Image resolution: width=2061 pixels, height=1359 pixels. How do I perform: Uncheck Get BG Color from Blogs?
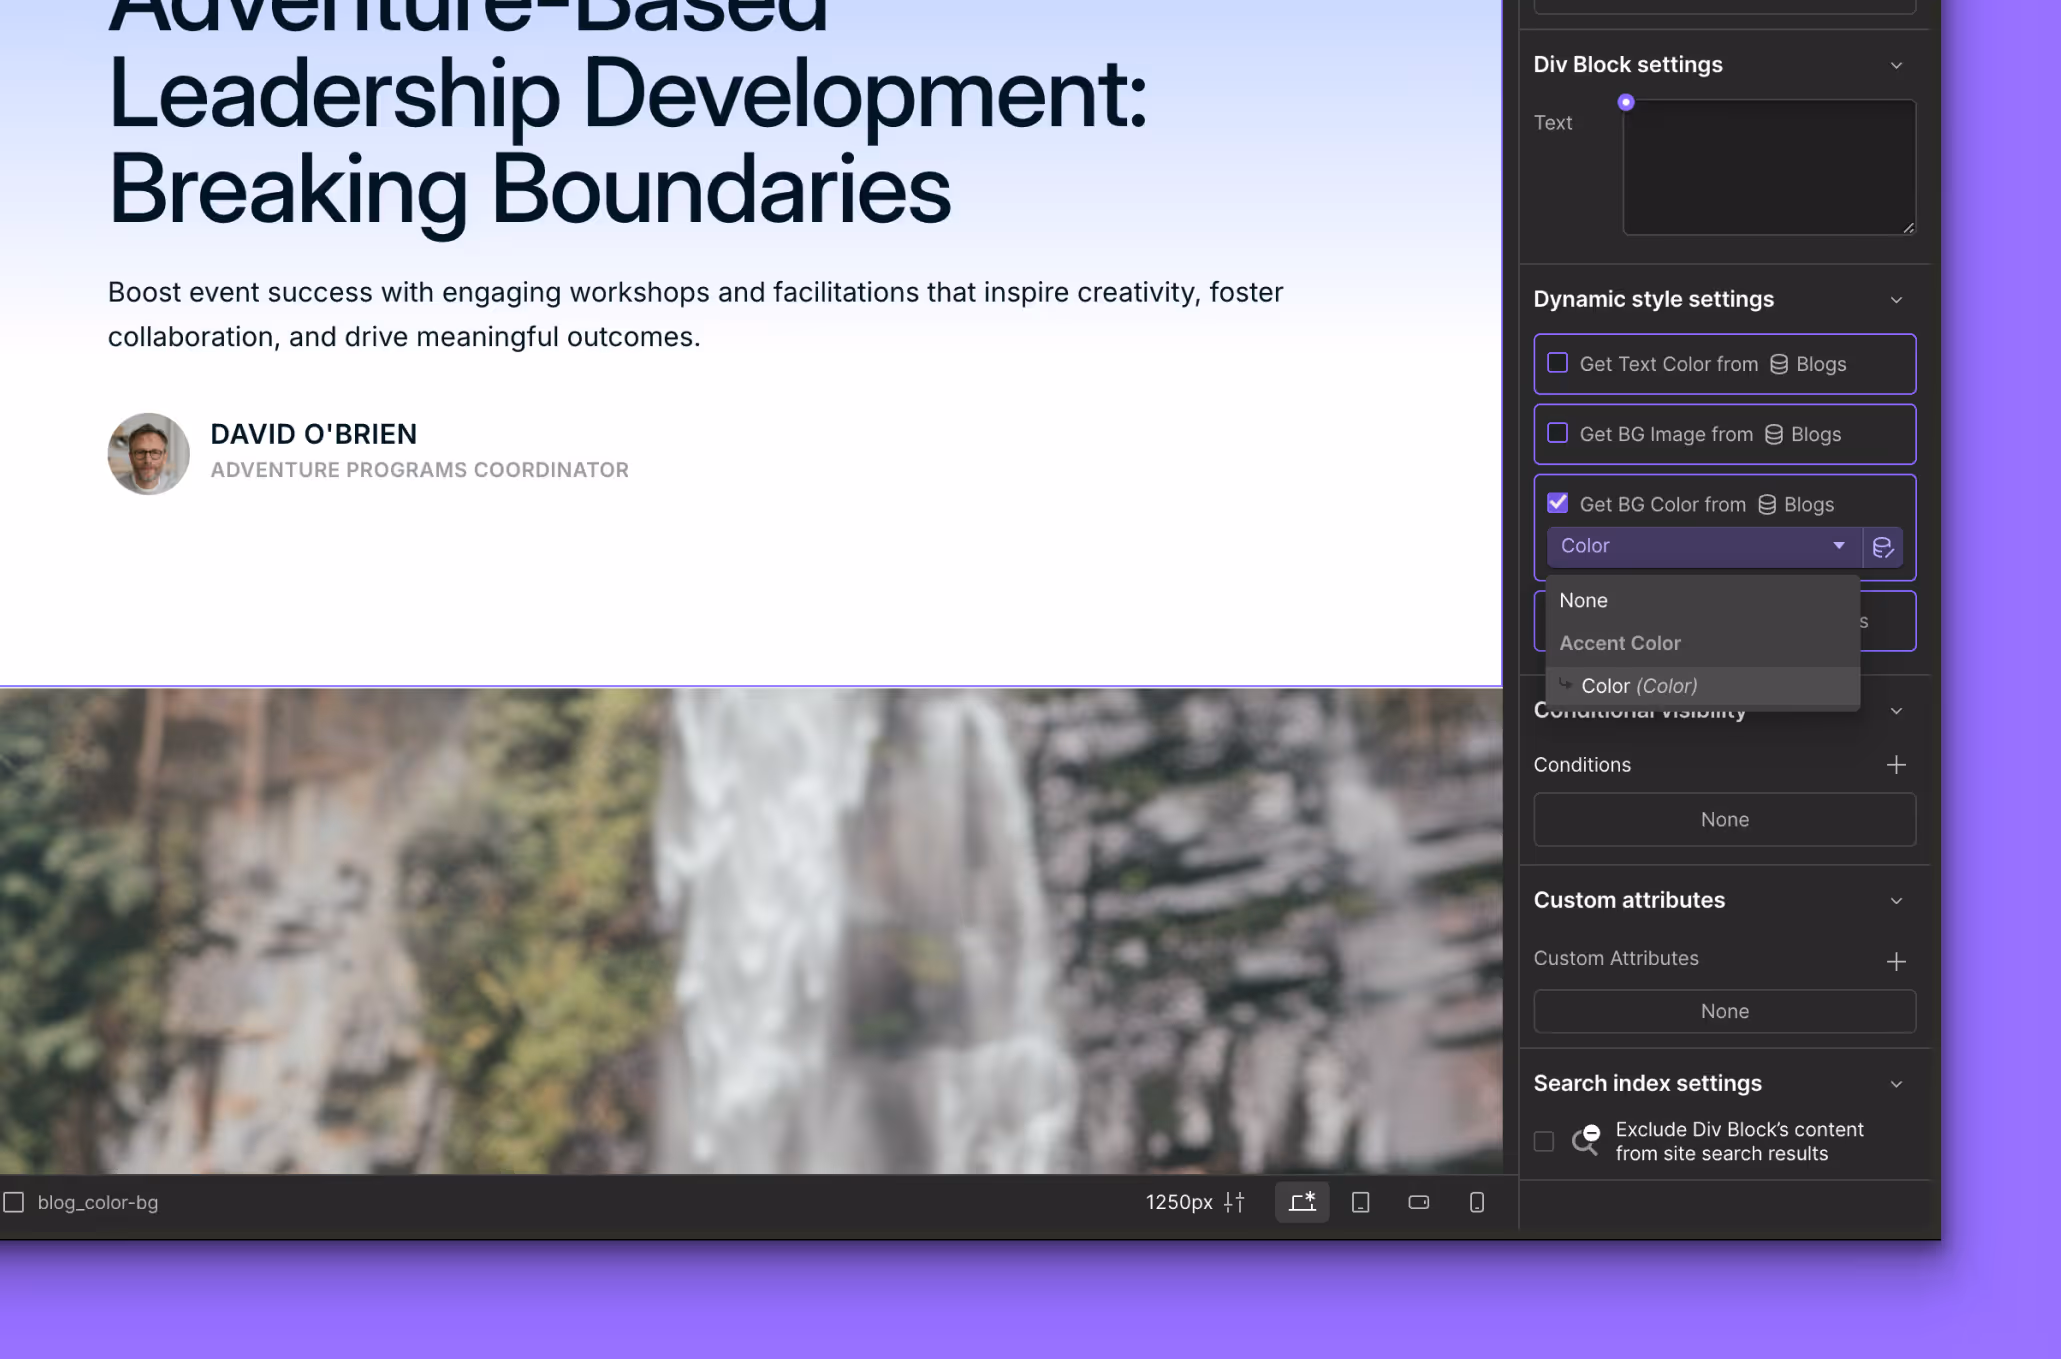pyautogui.click(x=1557, y=503)
